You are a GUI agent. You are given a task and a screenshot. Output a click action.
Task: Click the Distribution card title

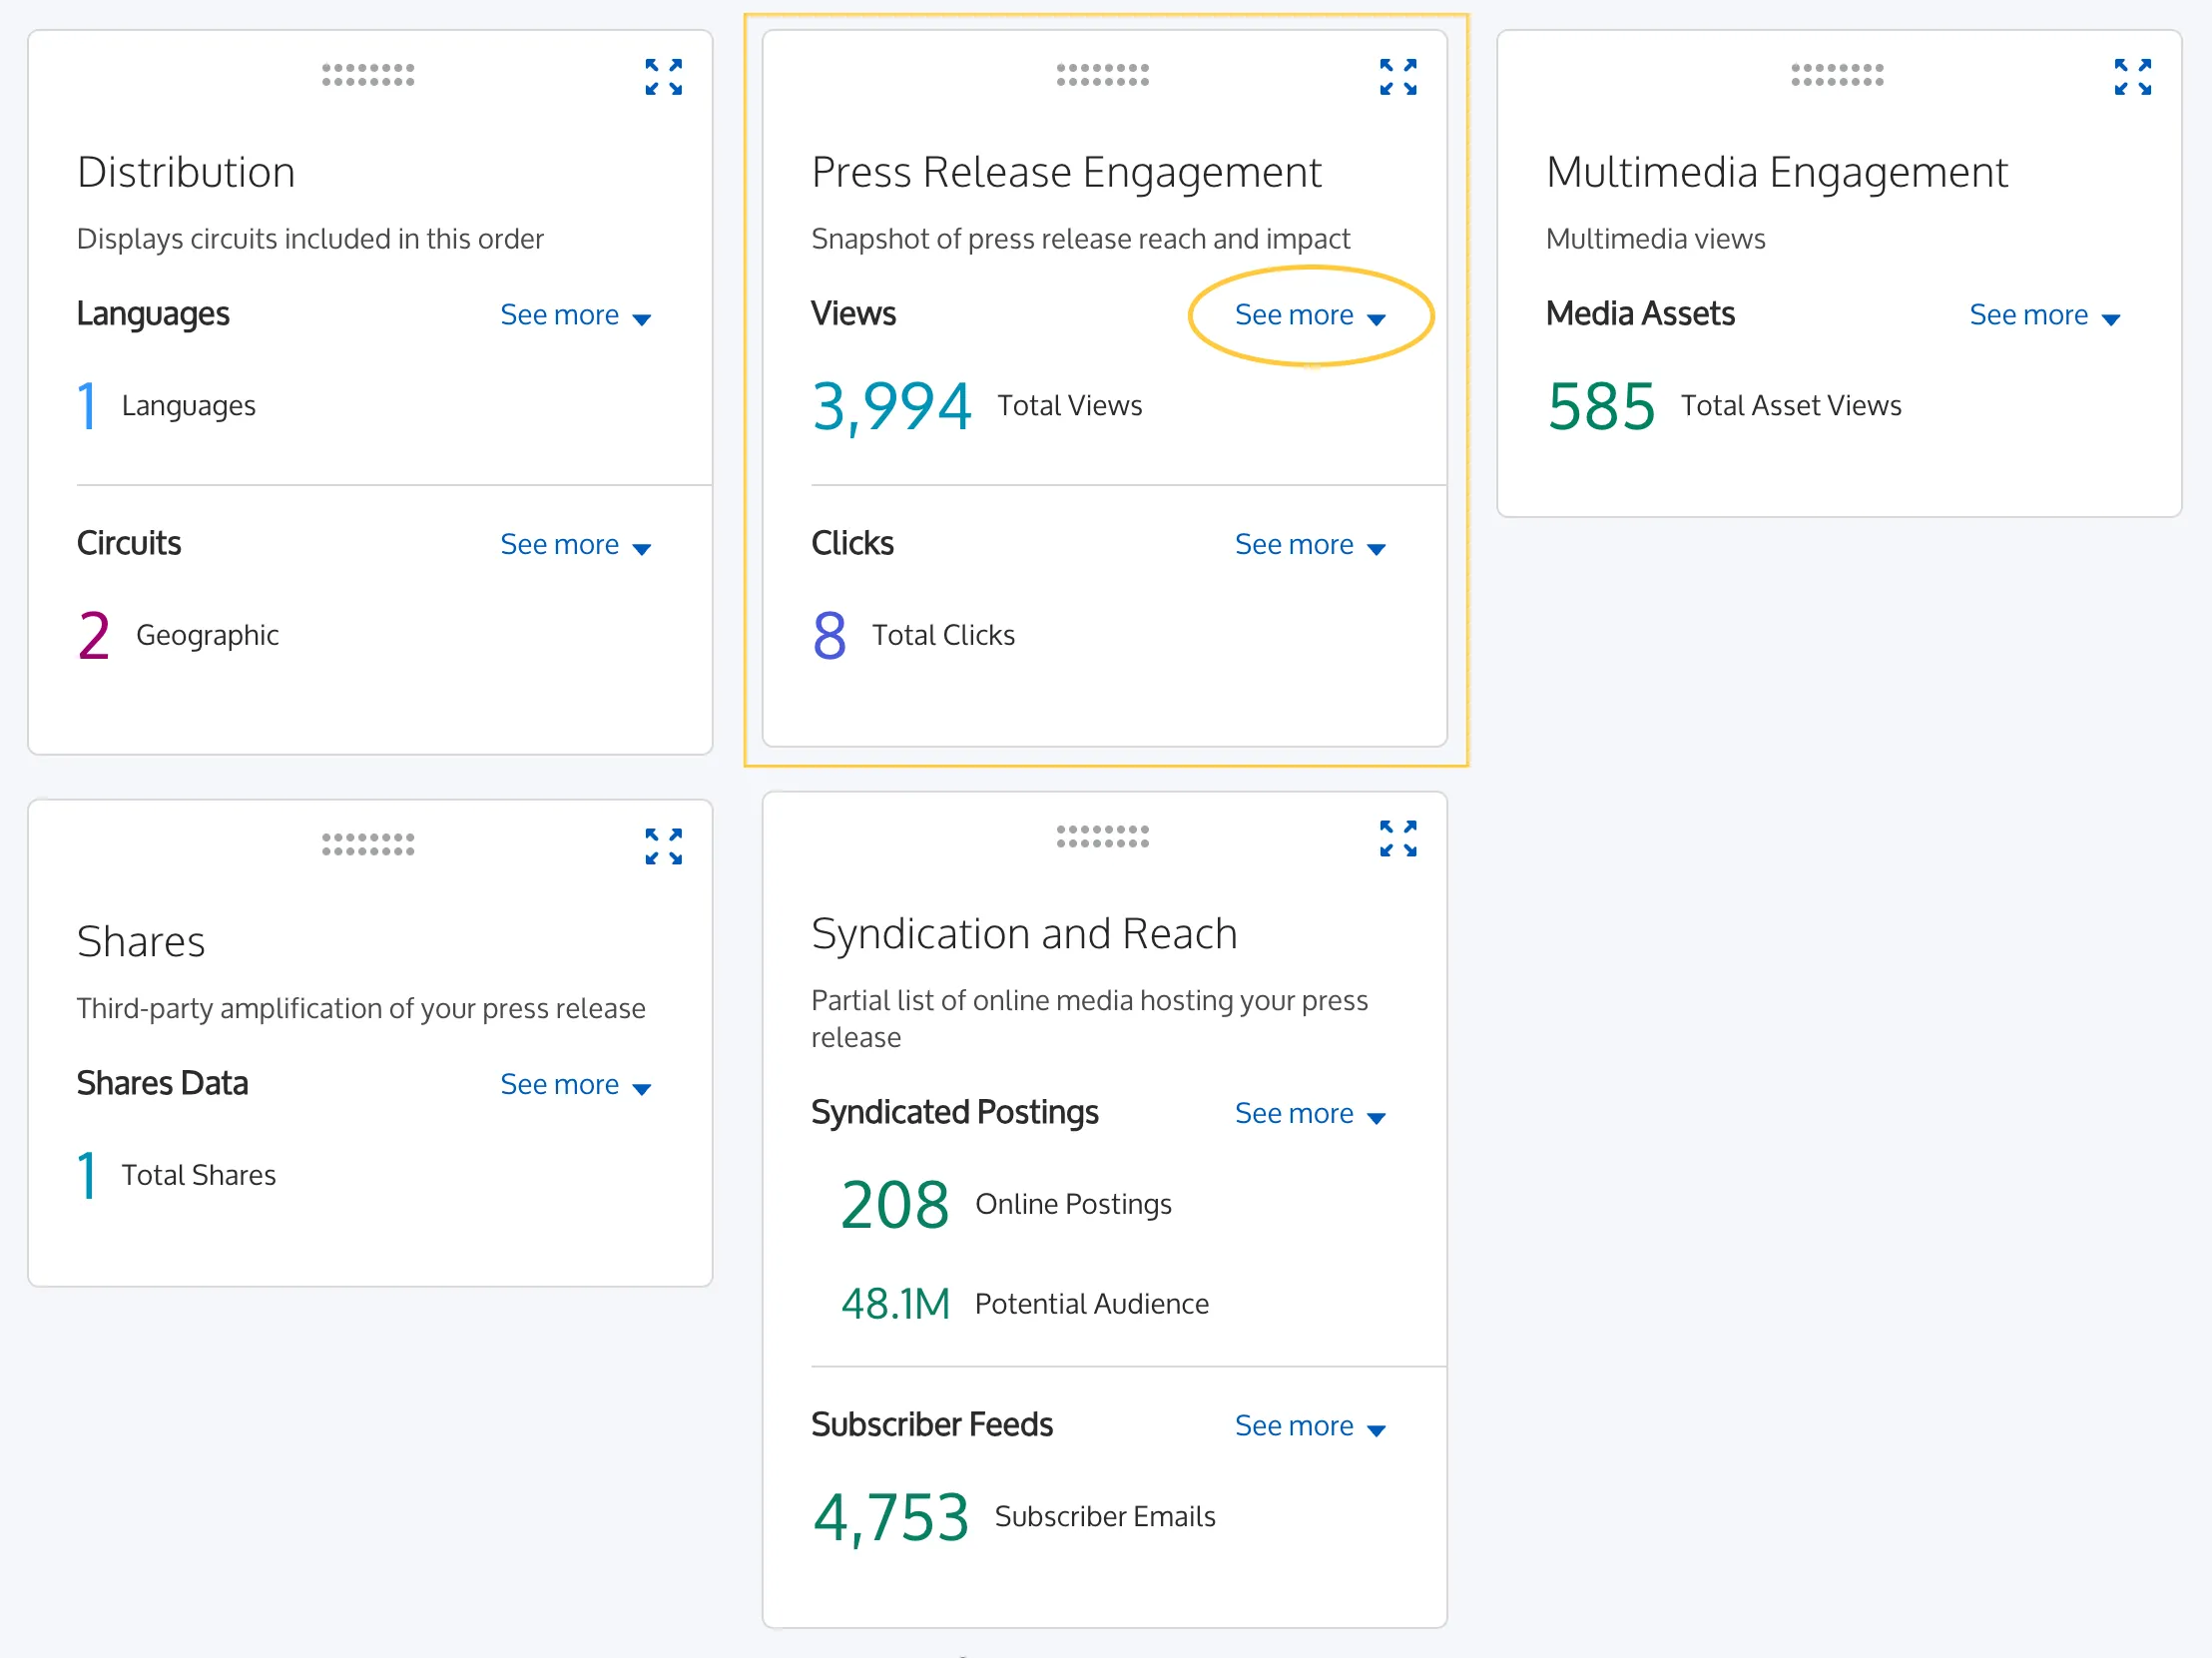[x=186, y=172]
